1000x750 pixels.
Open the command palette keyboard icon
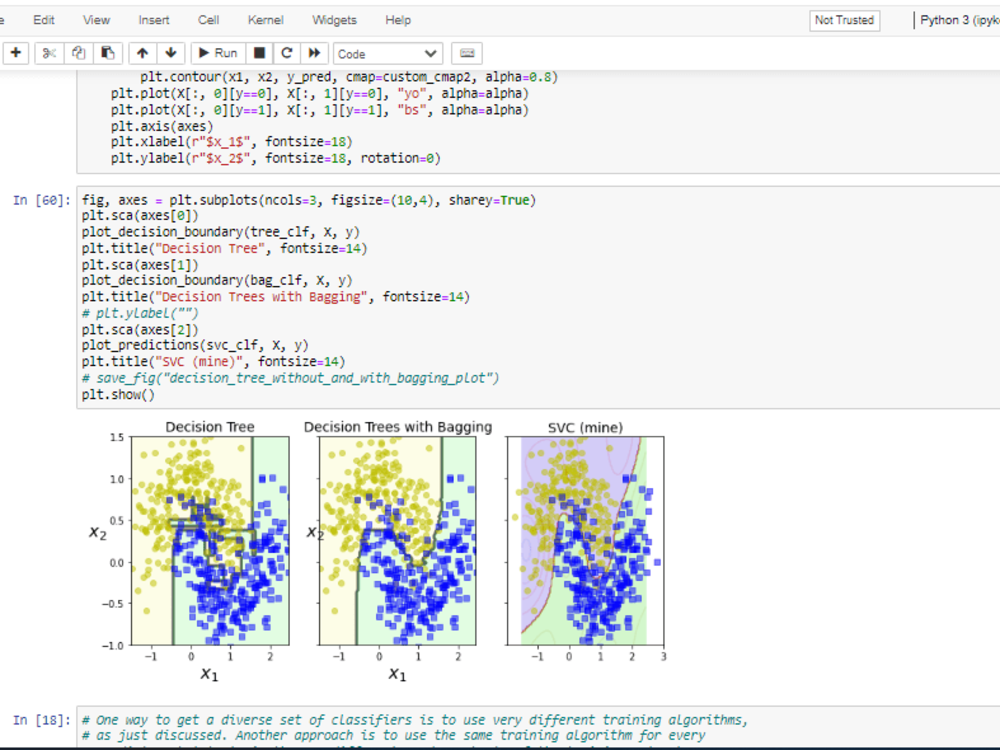click(467, 53)
